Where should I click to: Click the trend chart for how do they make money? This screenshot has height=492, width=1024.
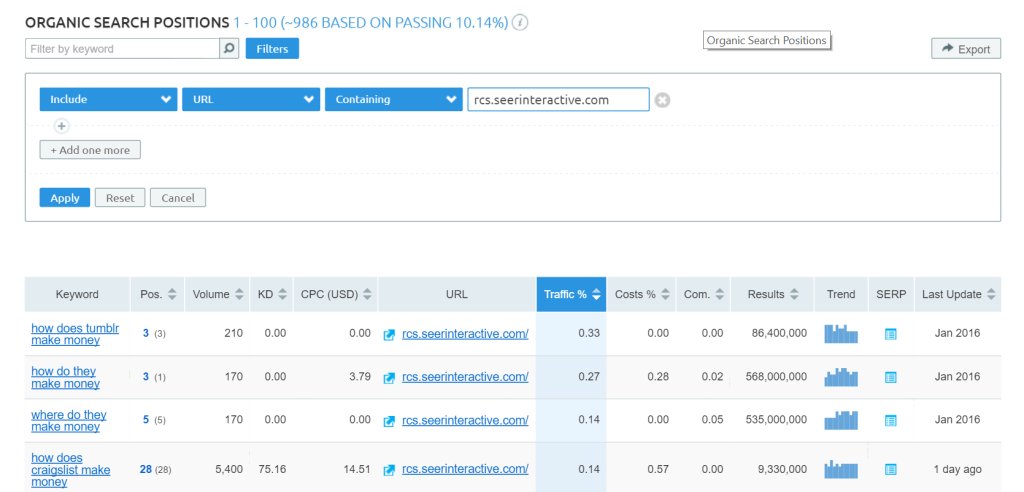point(841,377)
